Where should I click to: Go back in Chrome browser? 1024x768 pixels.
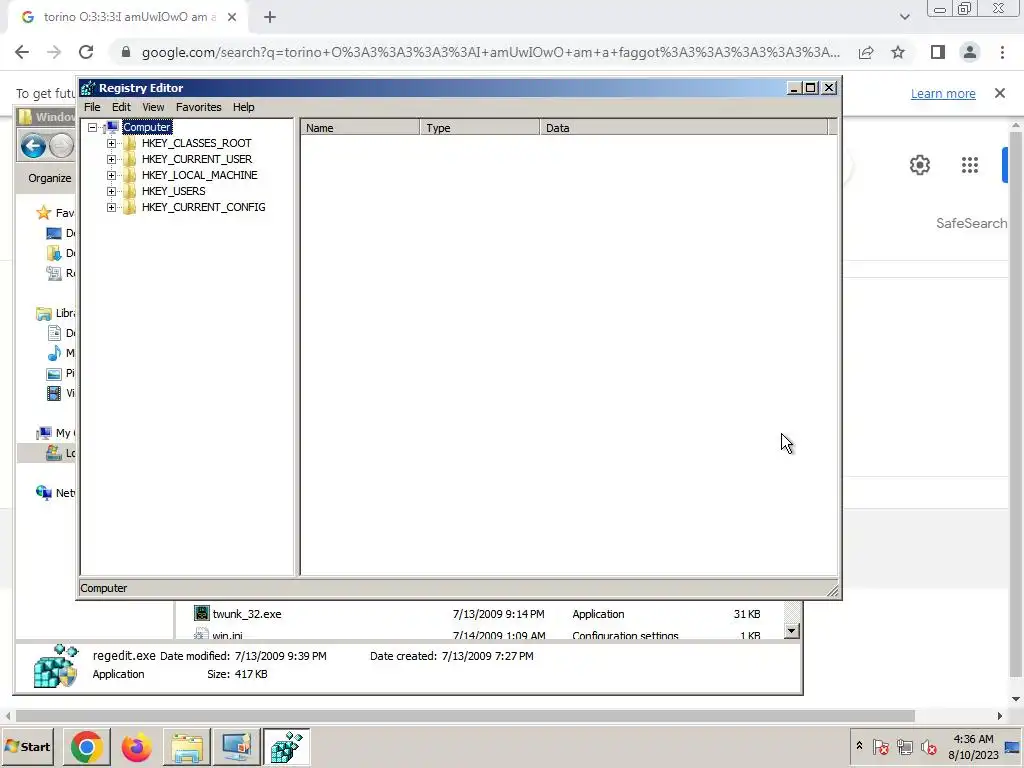click(22, 52)
